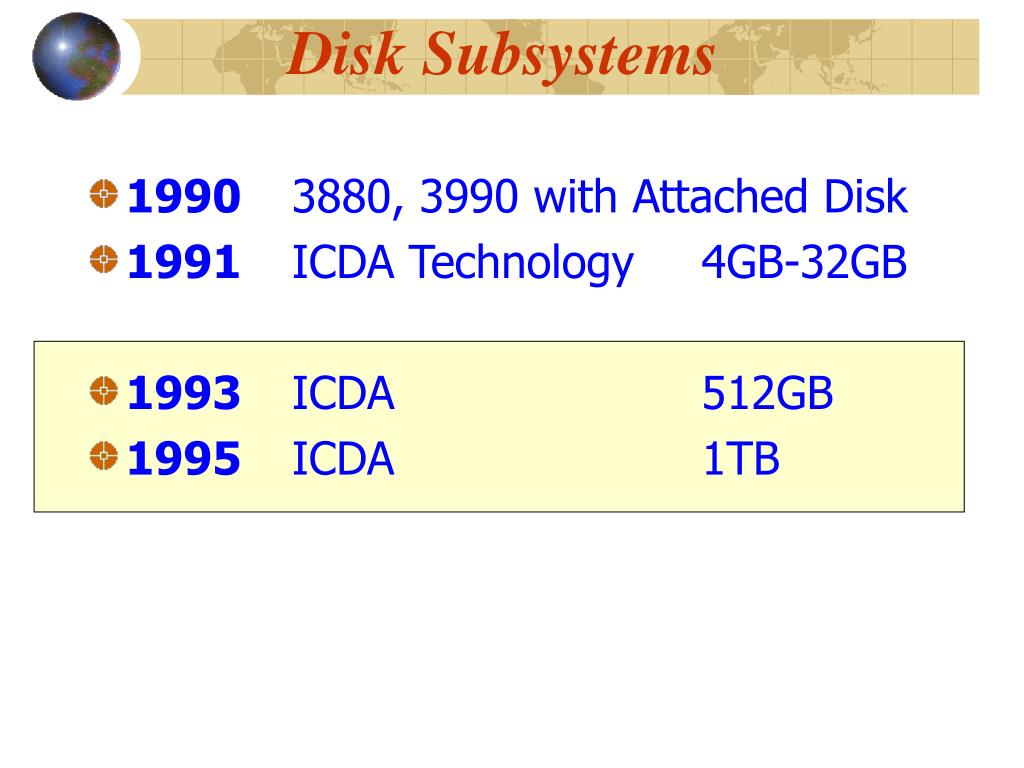Click the bold 1990 year label
The width and height of the screenshot is (1024, 768).
pos(184,196)
